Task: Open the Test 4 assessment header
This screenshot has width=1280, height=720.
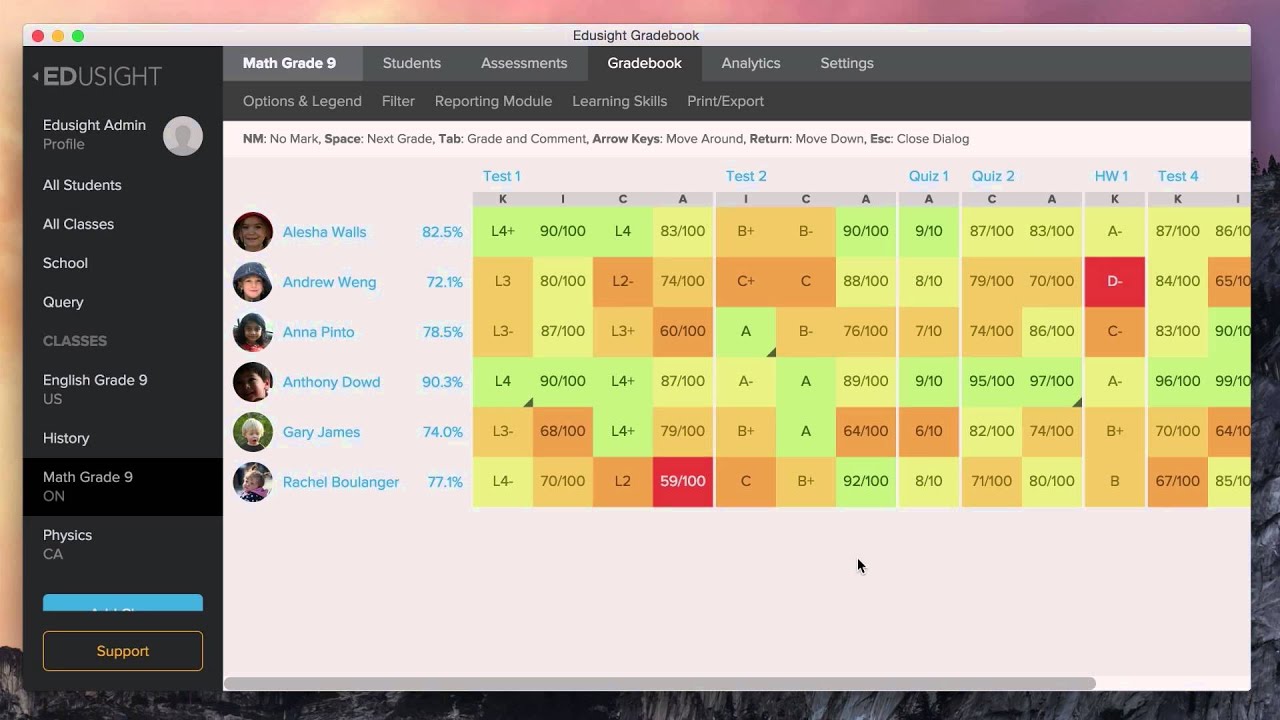Action: [x=1178, y=176]
